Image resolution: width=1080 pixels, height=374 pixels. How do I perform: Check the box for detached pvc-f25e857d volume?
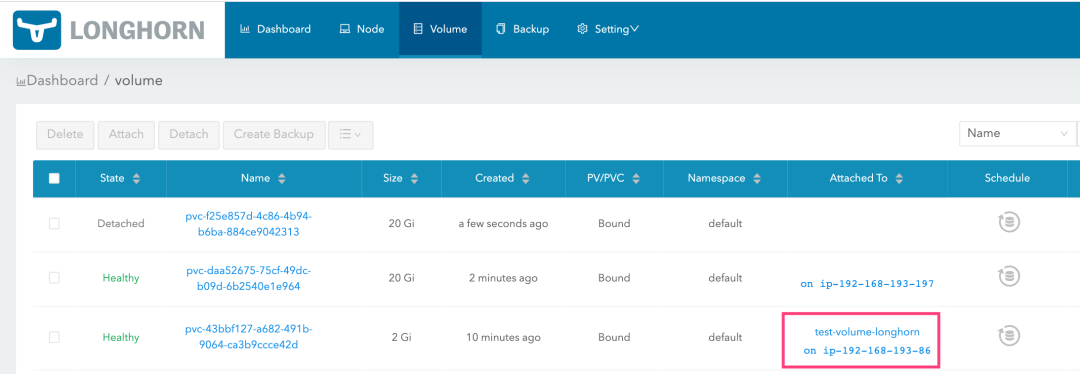coord(54,223)
